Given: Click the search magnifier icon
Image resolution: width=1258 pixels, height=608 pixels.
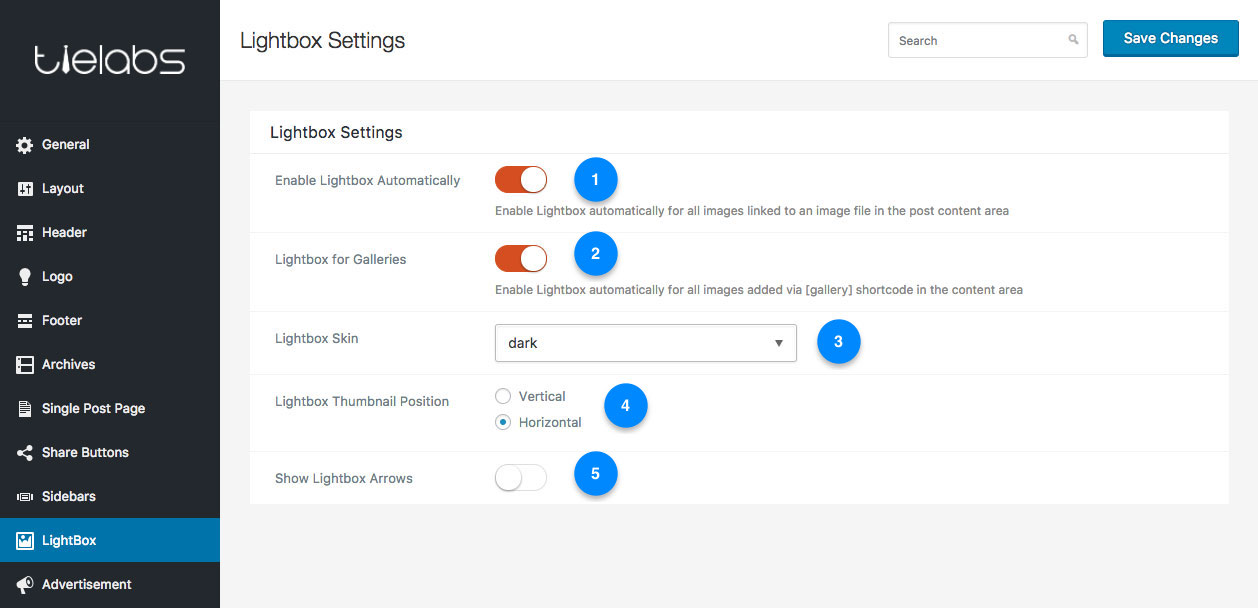Looking at the screenshot, I should 1073,40.
